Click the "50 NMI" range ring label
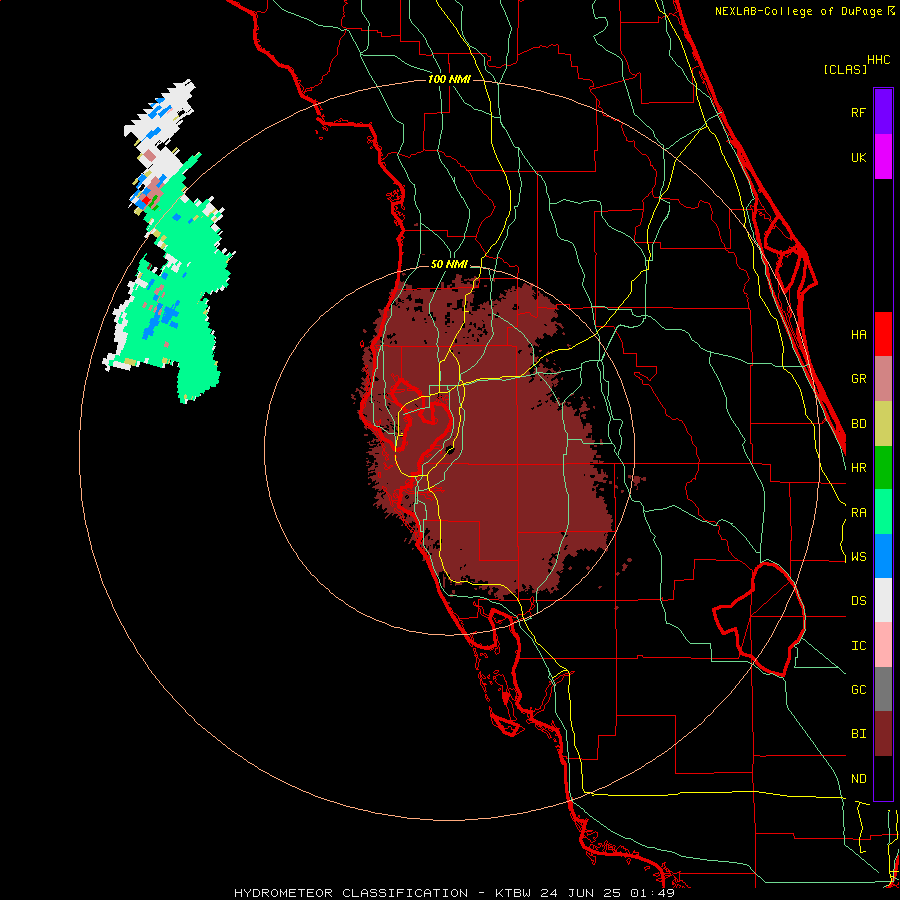This screenshot has width=900, height=900. [449, 265]
